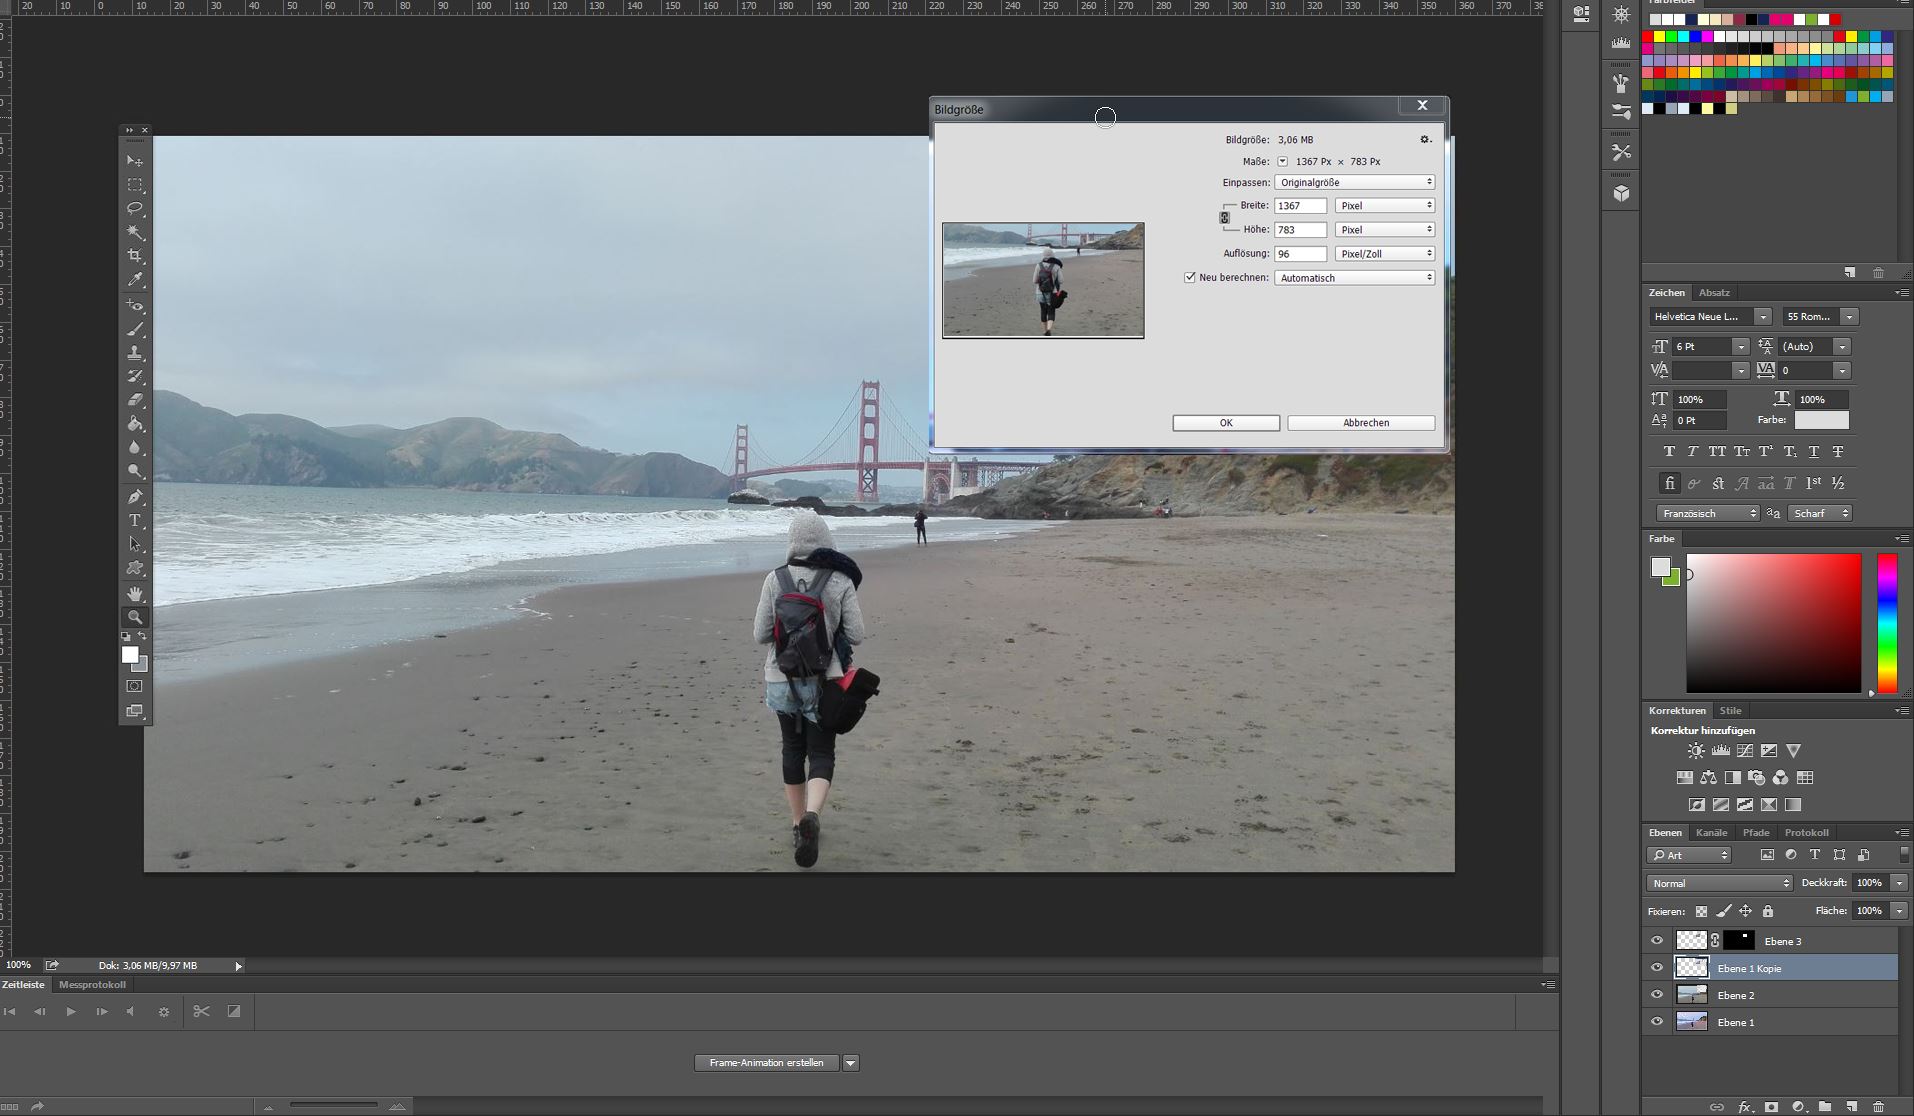Select the Crop tool
The height and width of the screenshot is (1116, 1914).
tap(135, 255)
